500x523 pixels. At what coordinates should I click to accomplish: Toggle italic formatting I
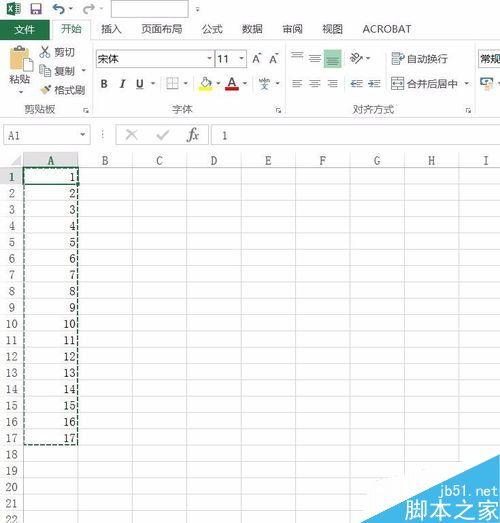122,84
